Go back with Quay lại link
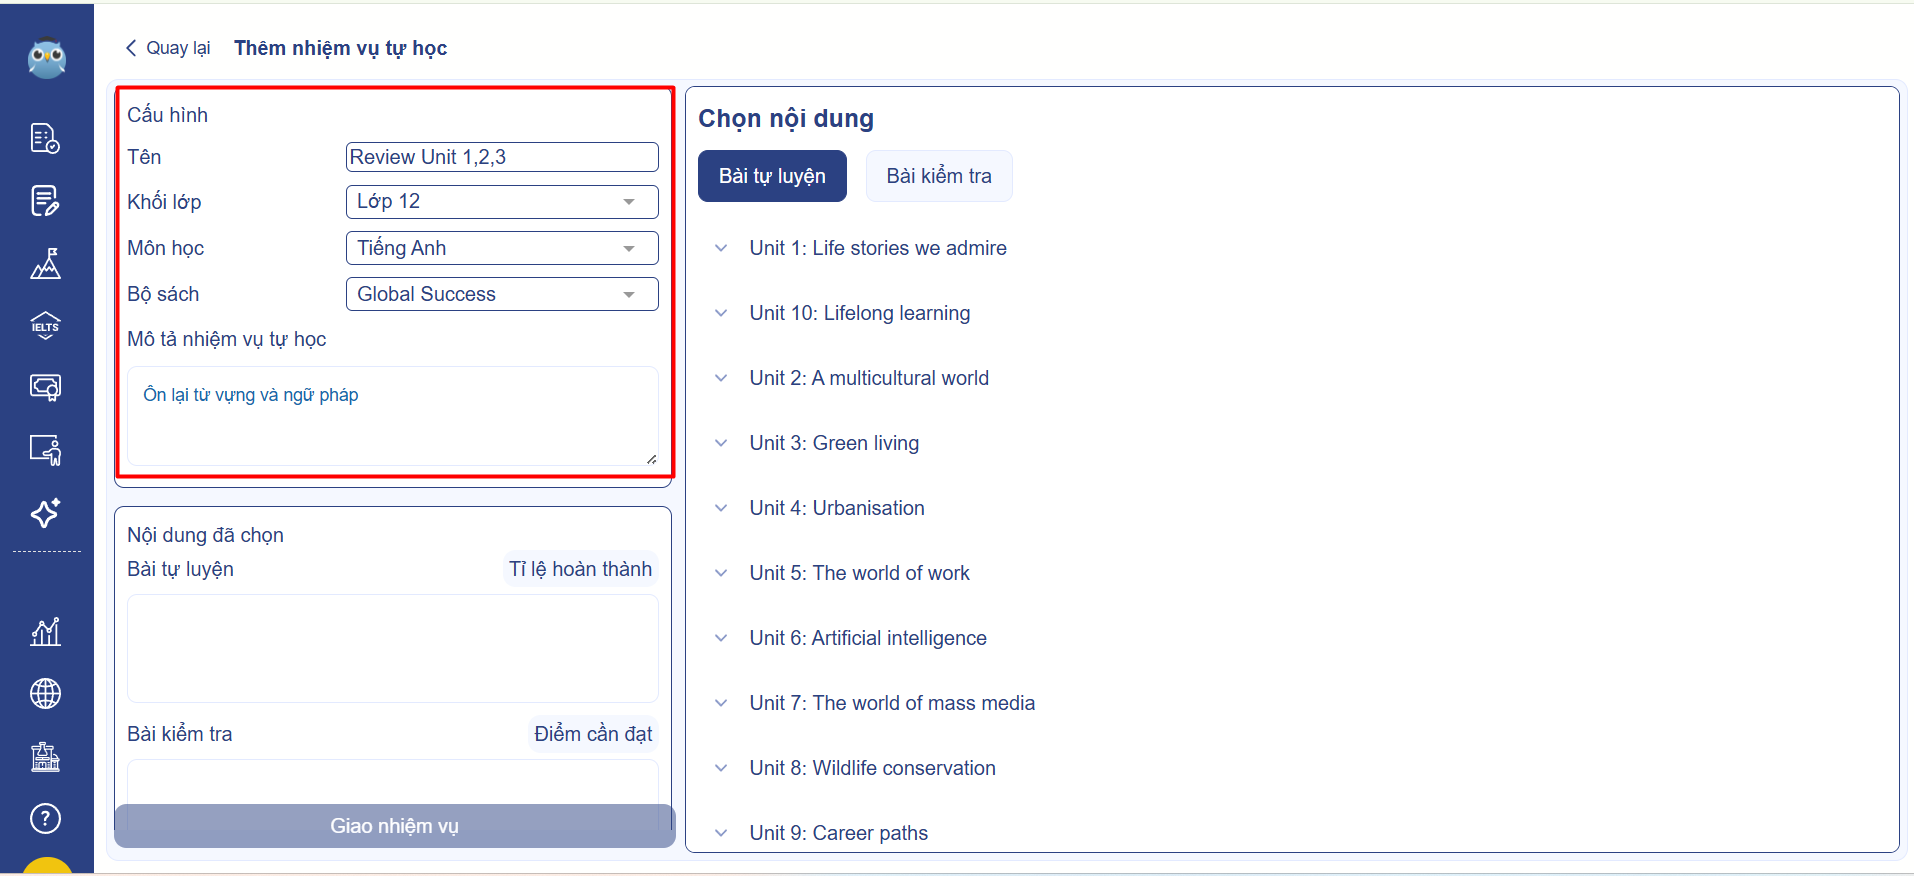Image resolution: width=1914 pixels, height=876 pixels. tap(167, 48)
